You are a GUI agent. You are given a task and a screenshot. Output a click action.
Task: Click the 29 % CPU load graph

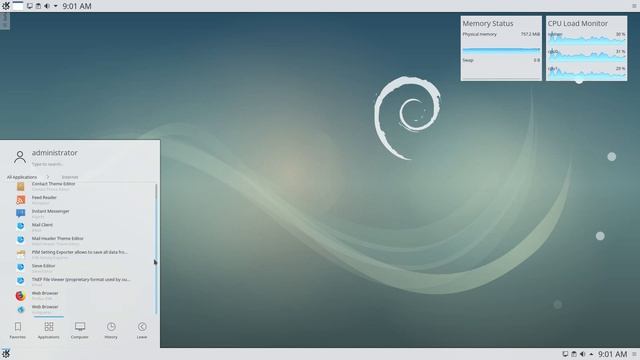coord(587,73)
